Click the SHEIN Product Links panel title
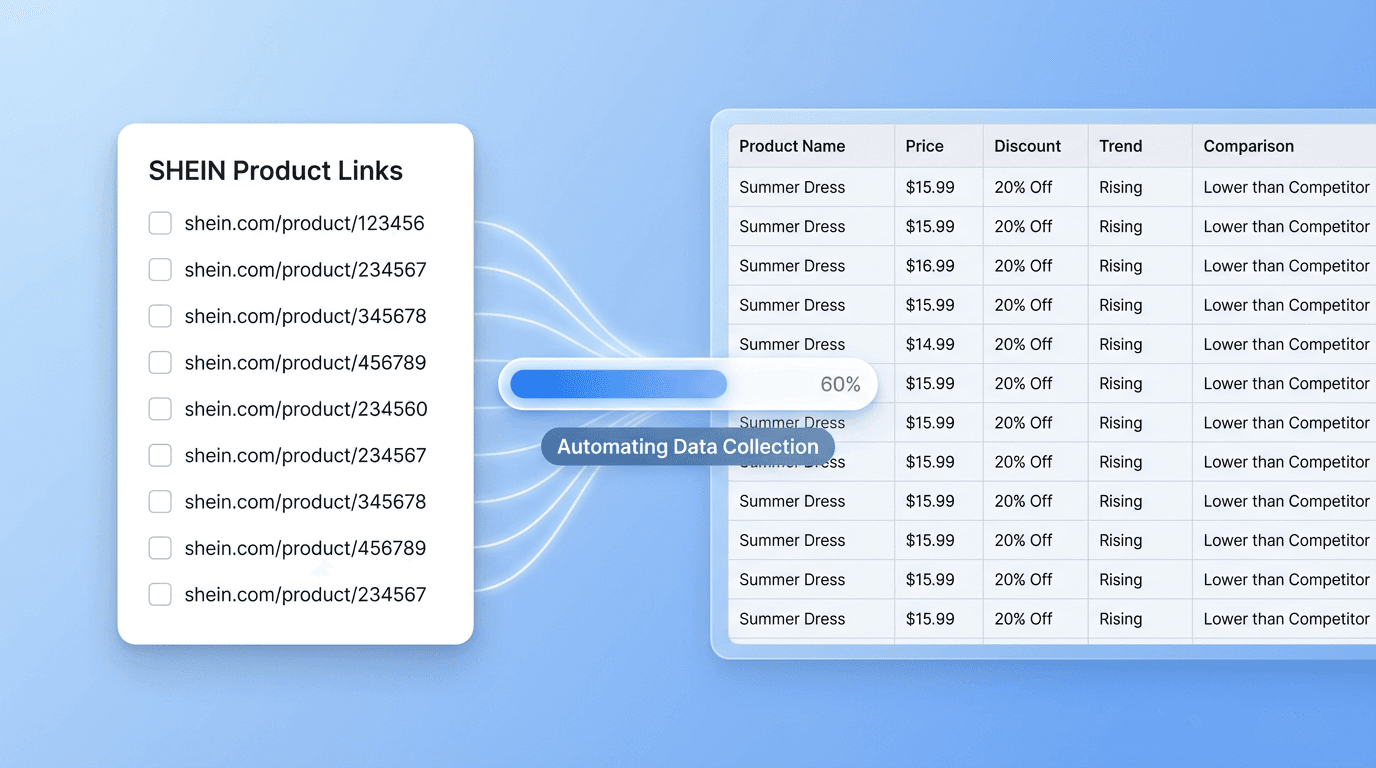1376x768 pixels. point(275,170)
